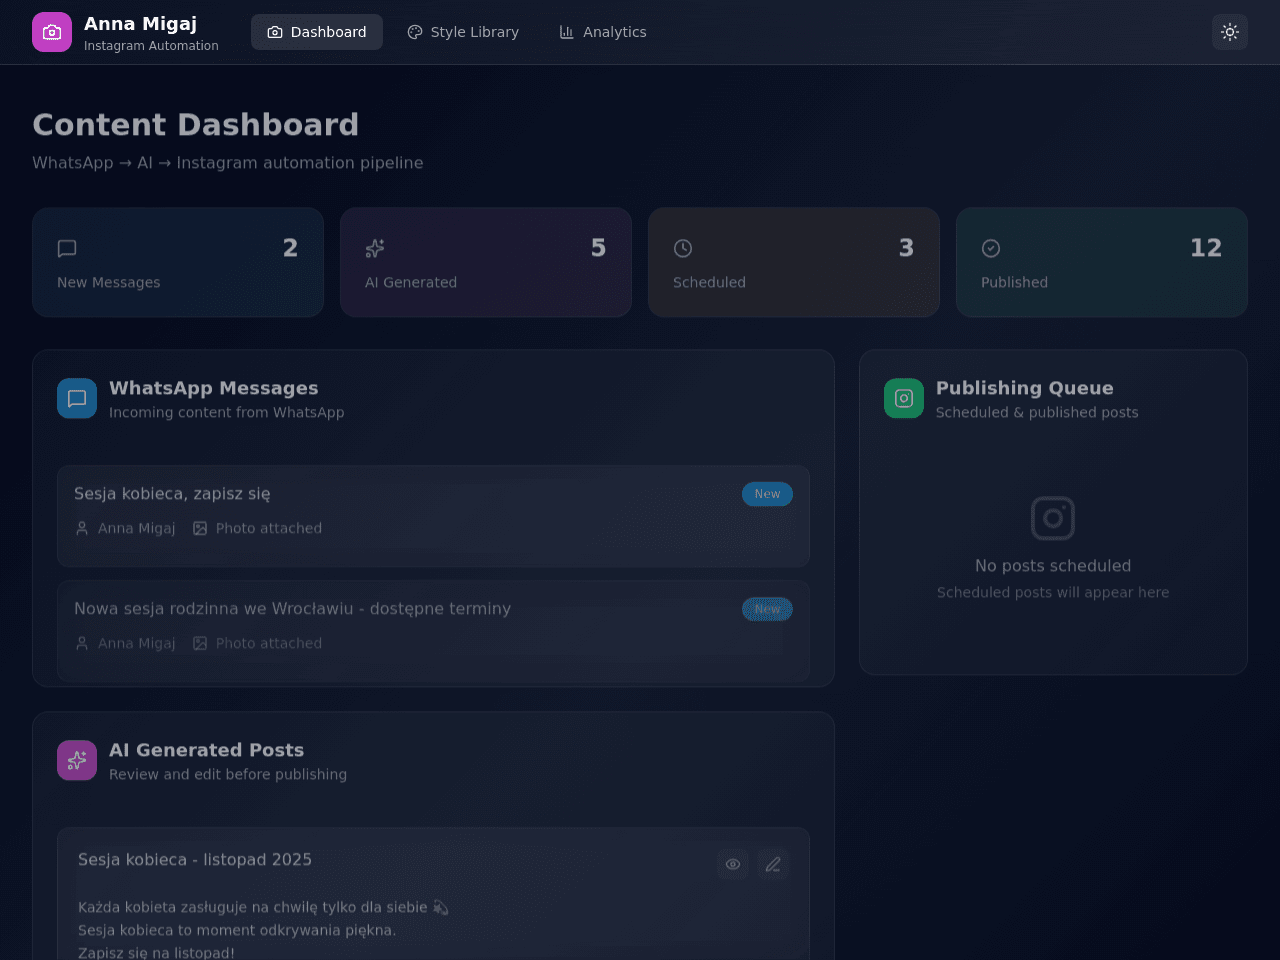Click the New badge on Nowa sesja rodzinna message

(x=767, y=609)
